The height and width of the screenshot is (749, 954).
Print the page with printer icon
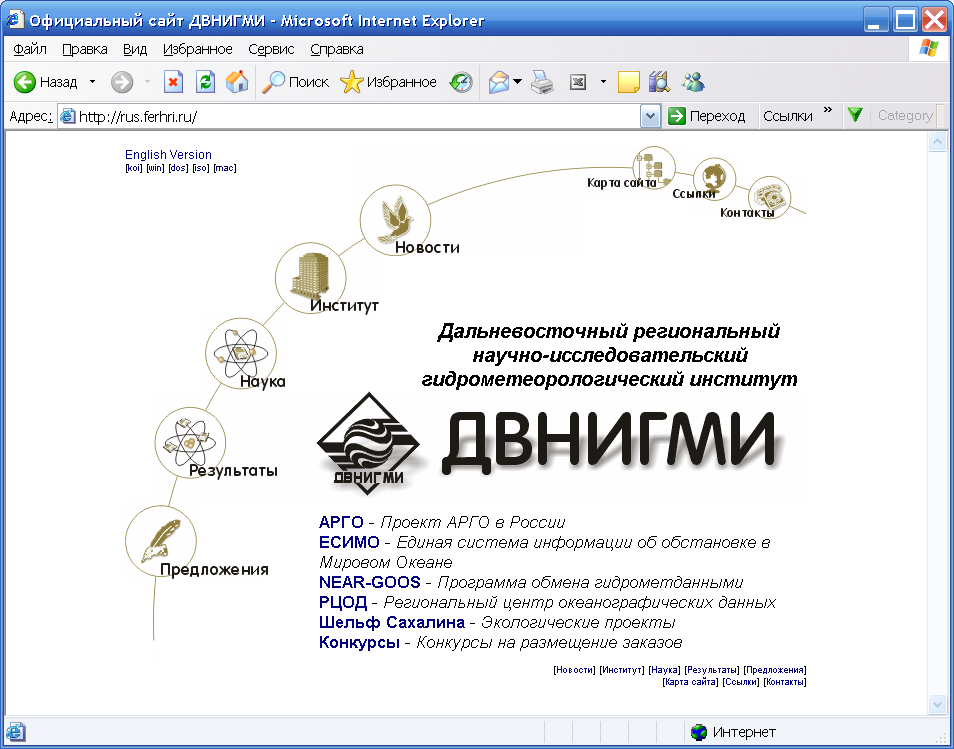pos(541,82)
